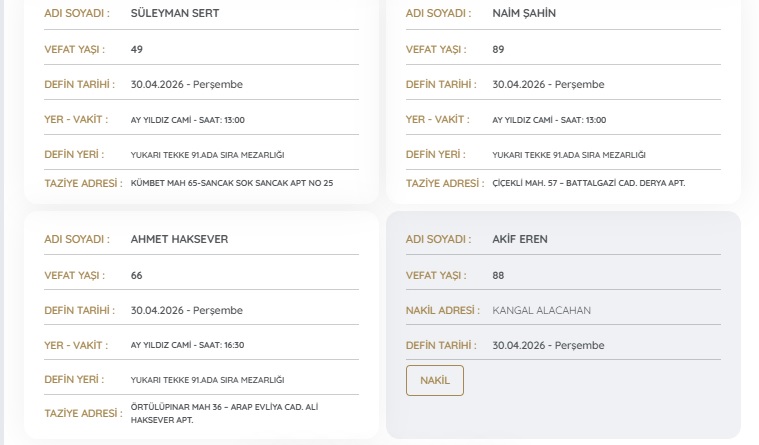Image resolution: width=759 pixels, height=445 pixels.
Task: Click Süleyman Sert's AY YILDIZ CAMİ 13:00 time
Action: (187, 120)
